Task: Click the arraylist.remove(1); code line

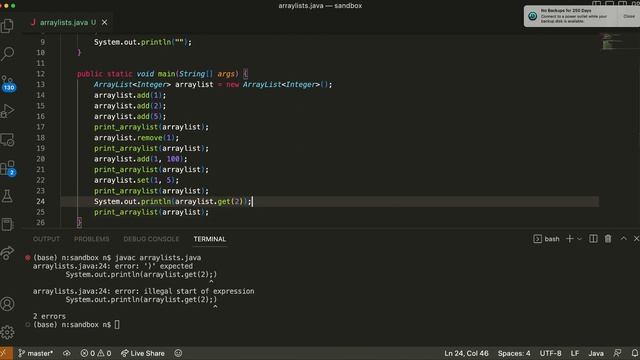Action: 136,138
